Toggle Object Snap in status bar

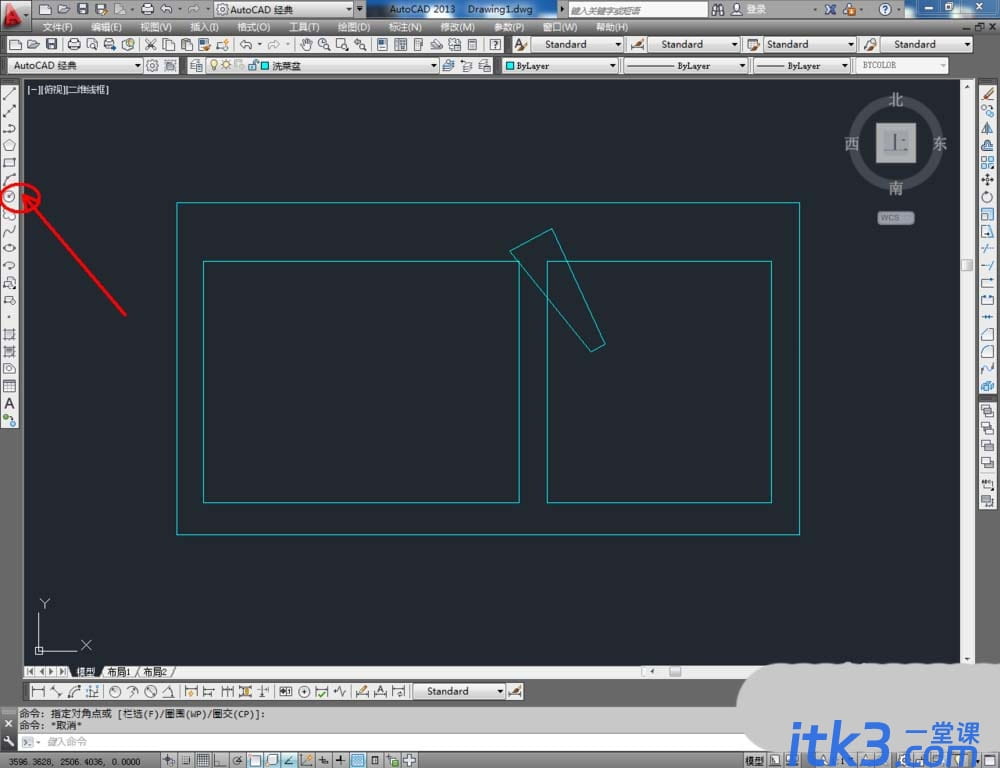[x=254, y=760]
